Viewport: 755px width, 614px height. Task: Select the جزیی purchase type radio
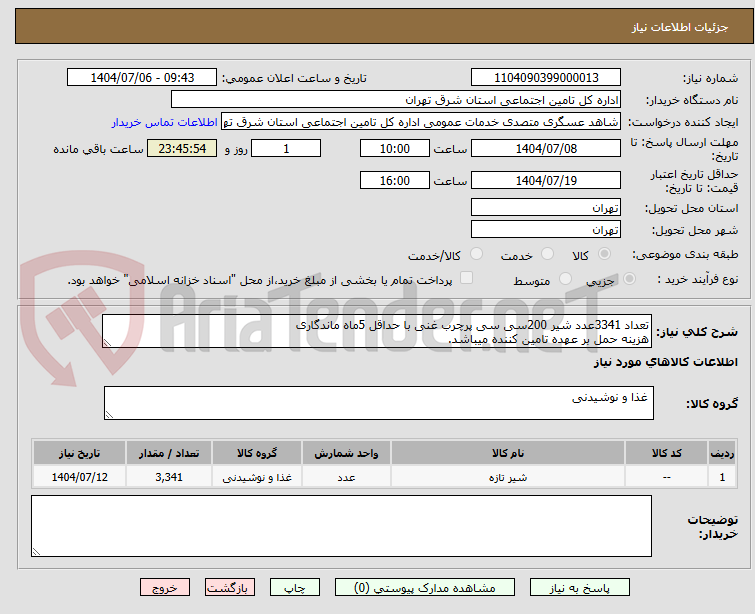pyautogui.click(x=629, y=278)
